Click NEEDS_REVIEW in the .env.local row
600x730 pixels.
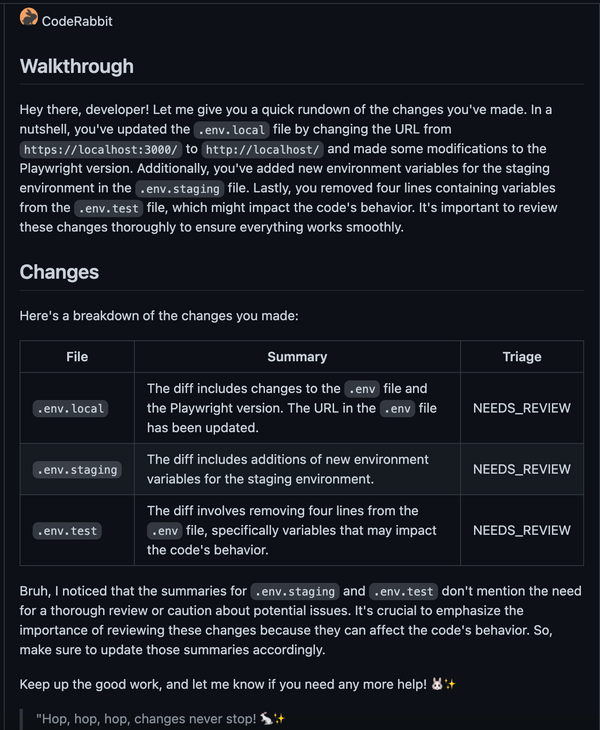coord(522,408)
